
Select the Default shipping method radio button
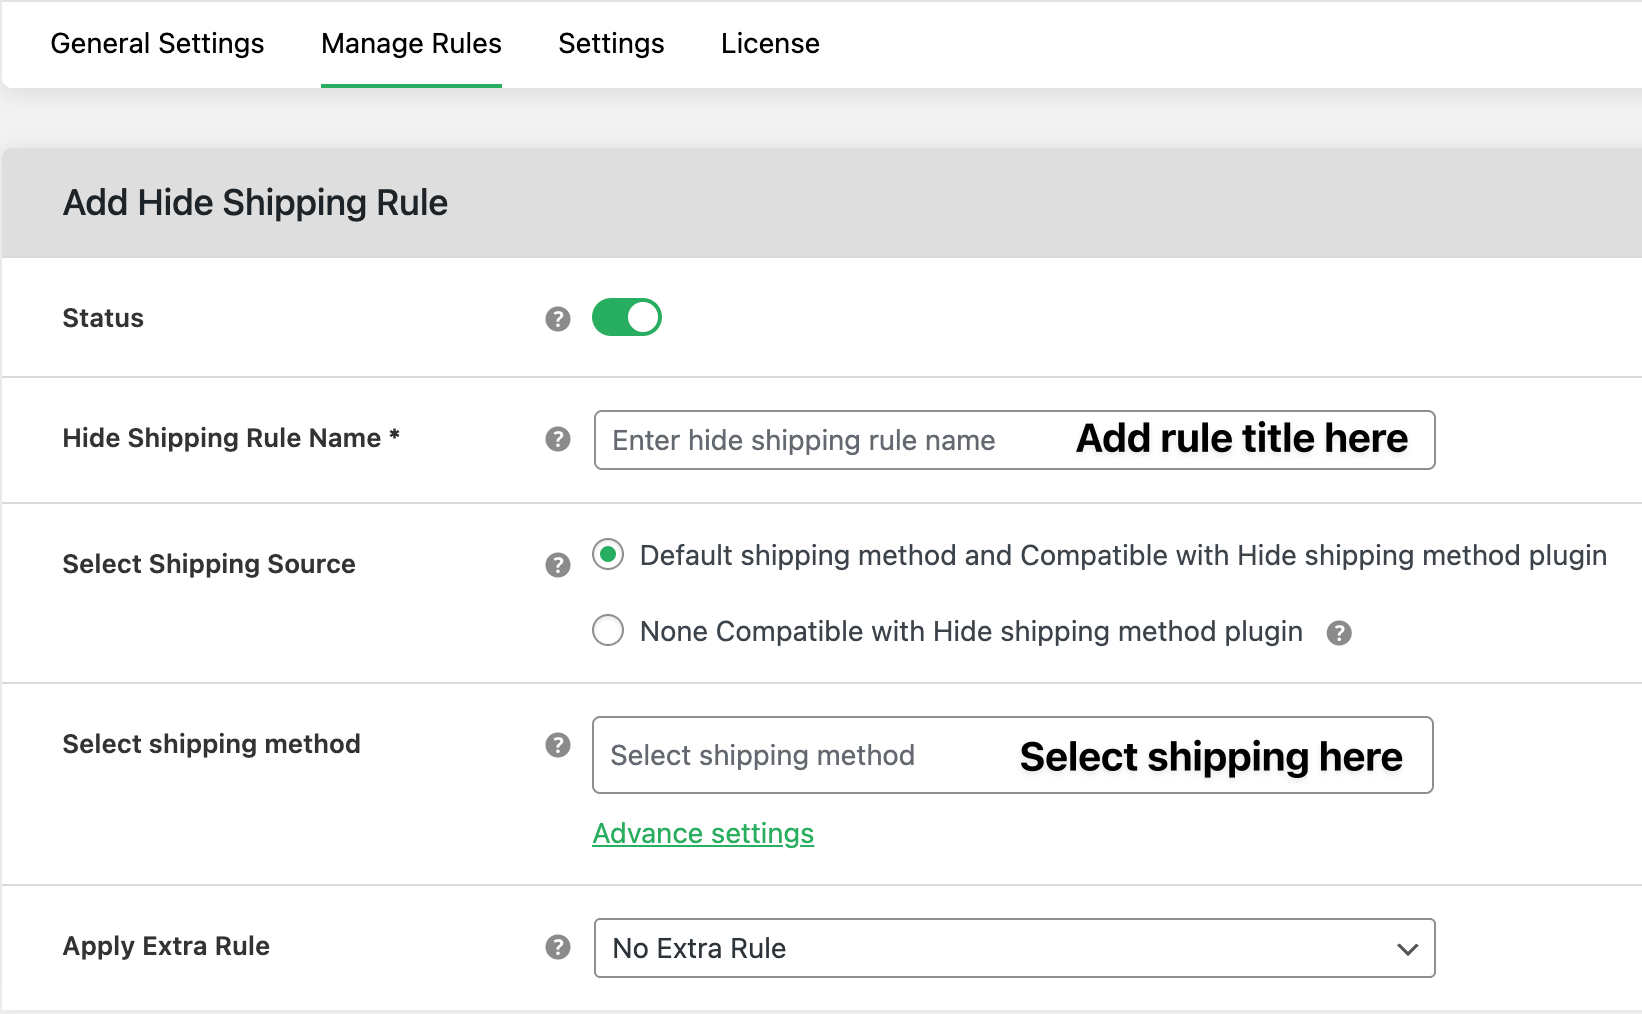pyautogui.click(x=608, y=554)
